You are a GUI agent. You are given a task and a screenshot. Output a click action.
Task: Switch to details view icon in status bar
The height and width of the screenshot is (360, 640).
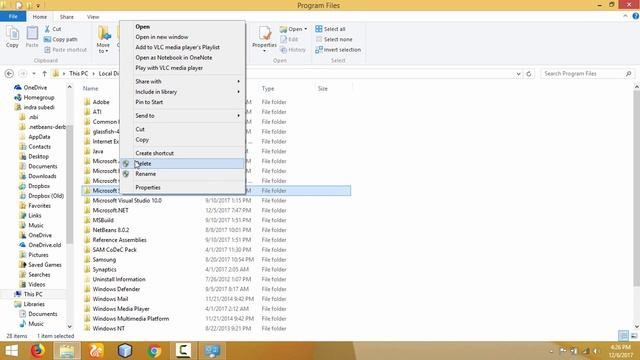tap(623, 336)
